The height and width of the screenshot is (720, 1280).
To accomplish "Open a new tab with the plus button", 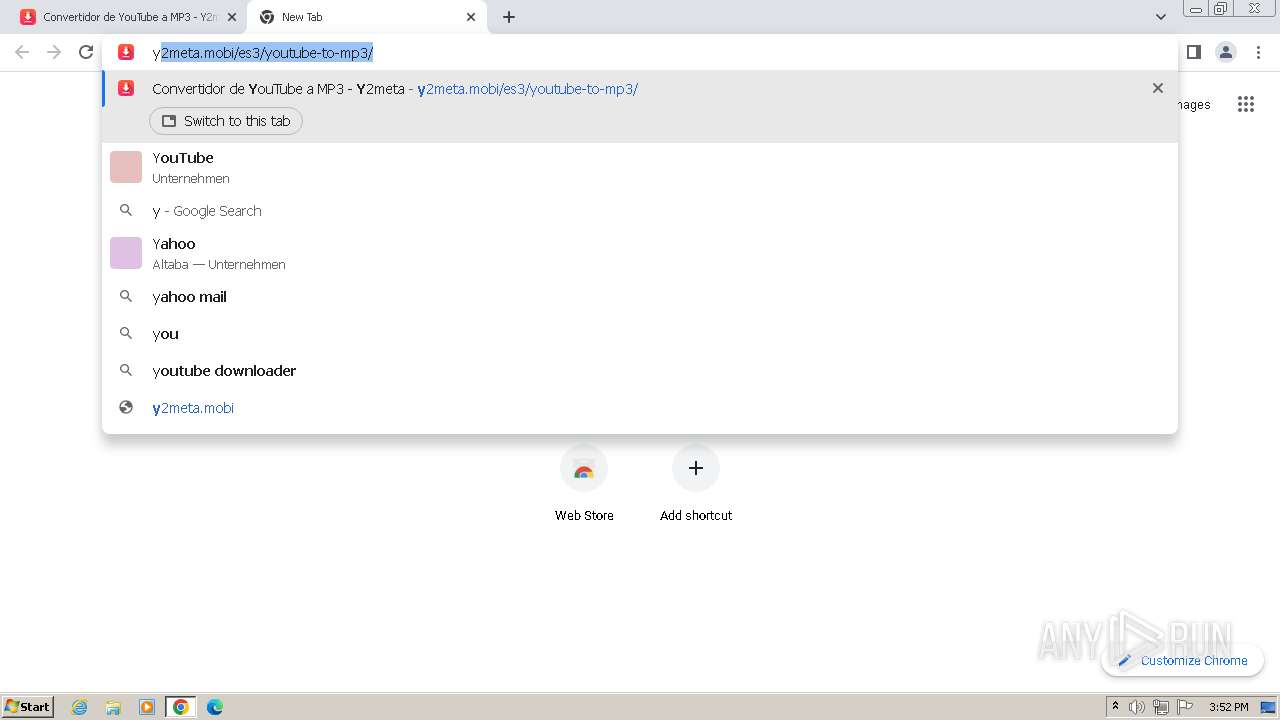I will pos(509,17).
